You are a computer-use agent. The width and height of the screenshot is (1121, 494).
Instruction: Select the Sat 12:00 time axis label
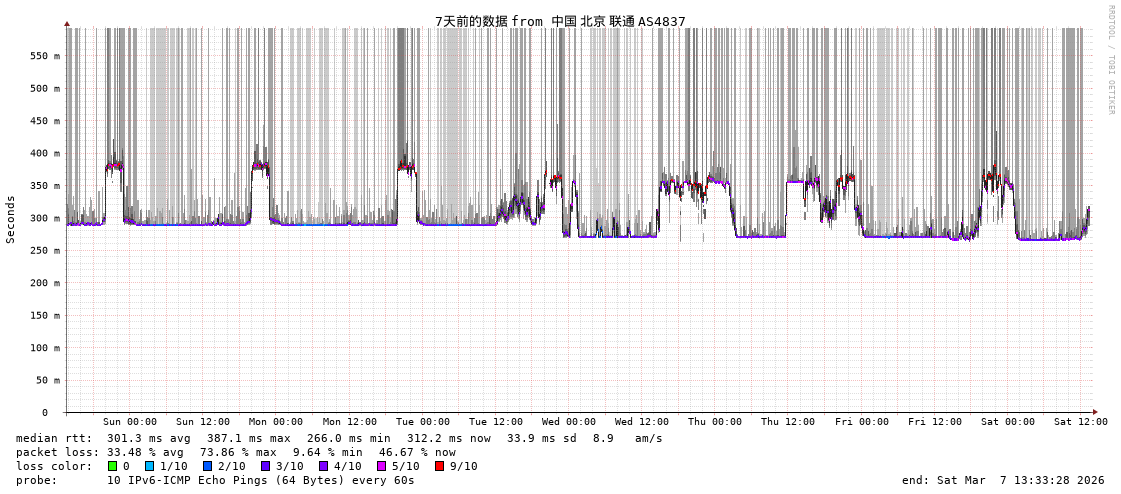pos(1080,422)
